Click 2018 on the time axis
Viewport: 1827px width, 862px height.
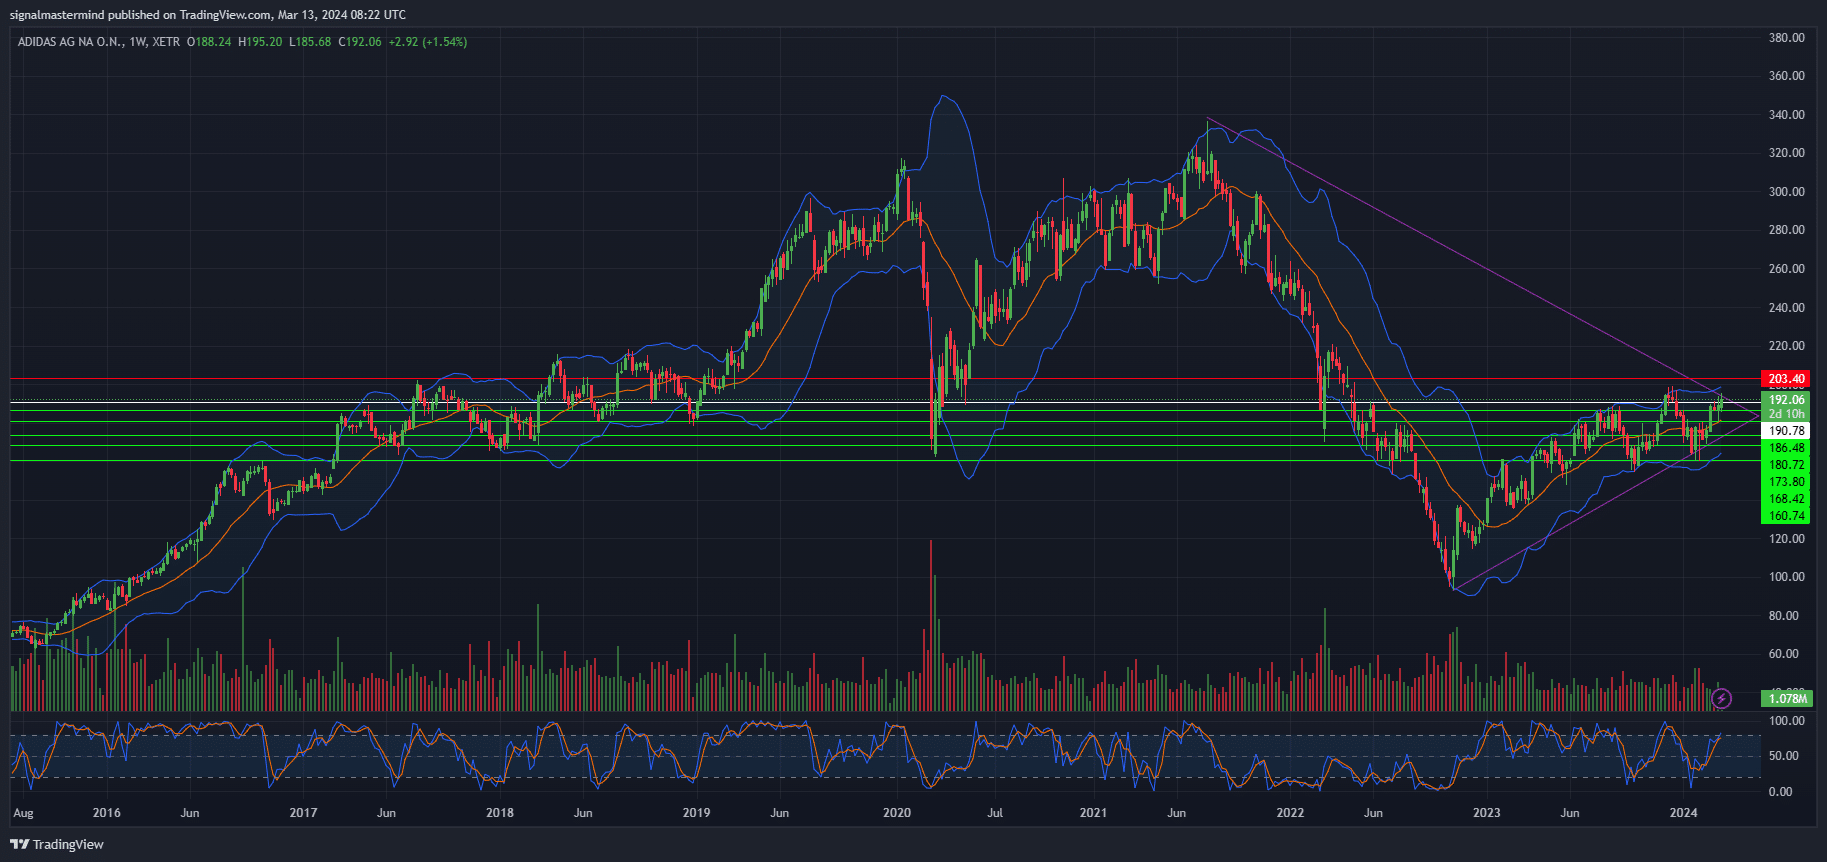[500, 813]
